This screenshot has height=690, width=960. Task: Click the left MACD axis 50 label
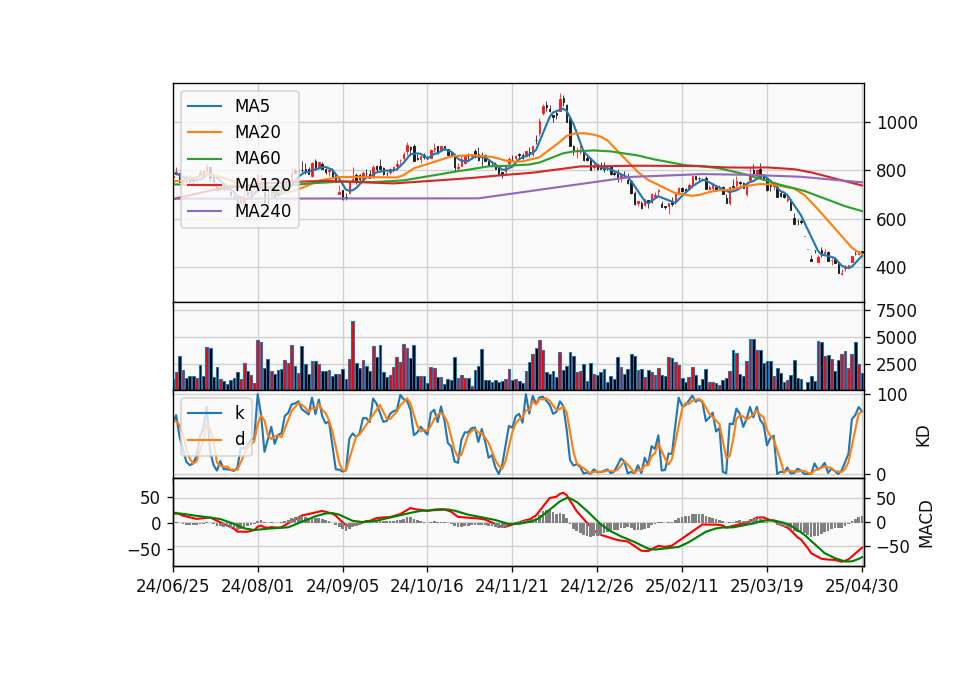point(151,498)
